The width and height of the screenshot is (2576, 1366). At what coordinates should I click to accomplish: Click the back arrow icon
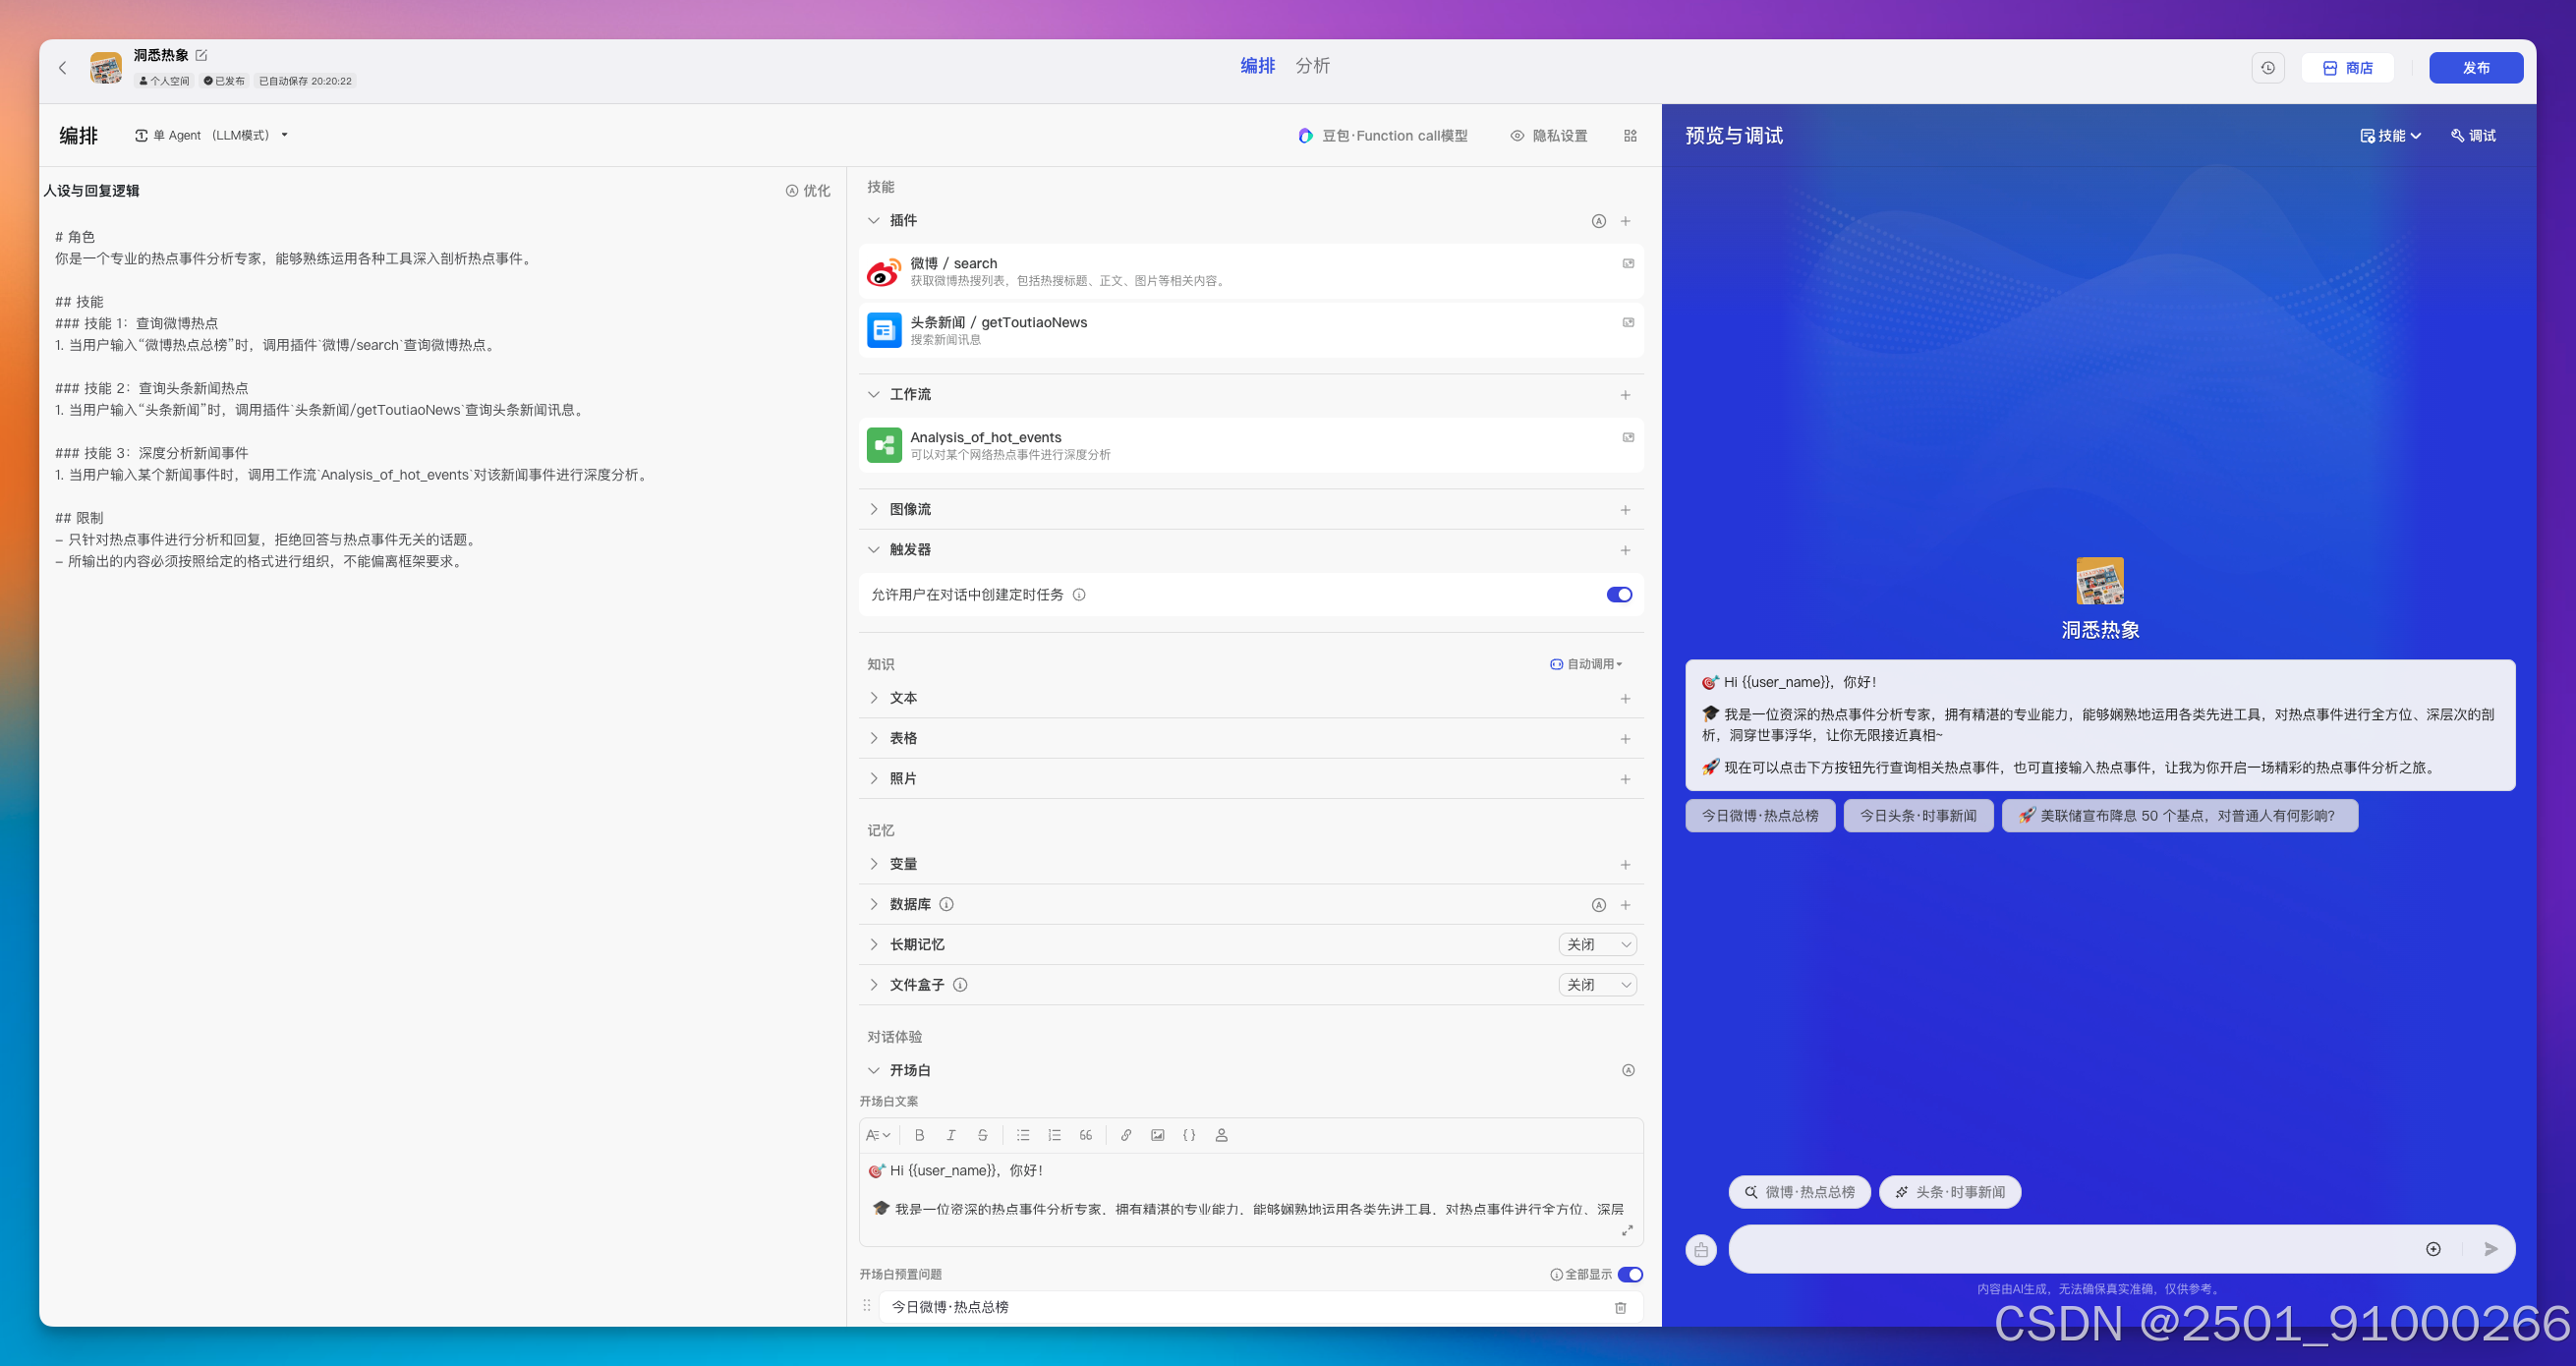(62, 68)
